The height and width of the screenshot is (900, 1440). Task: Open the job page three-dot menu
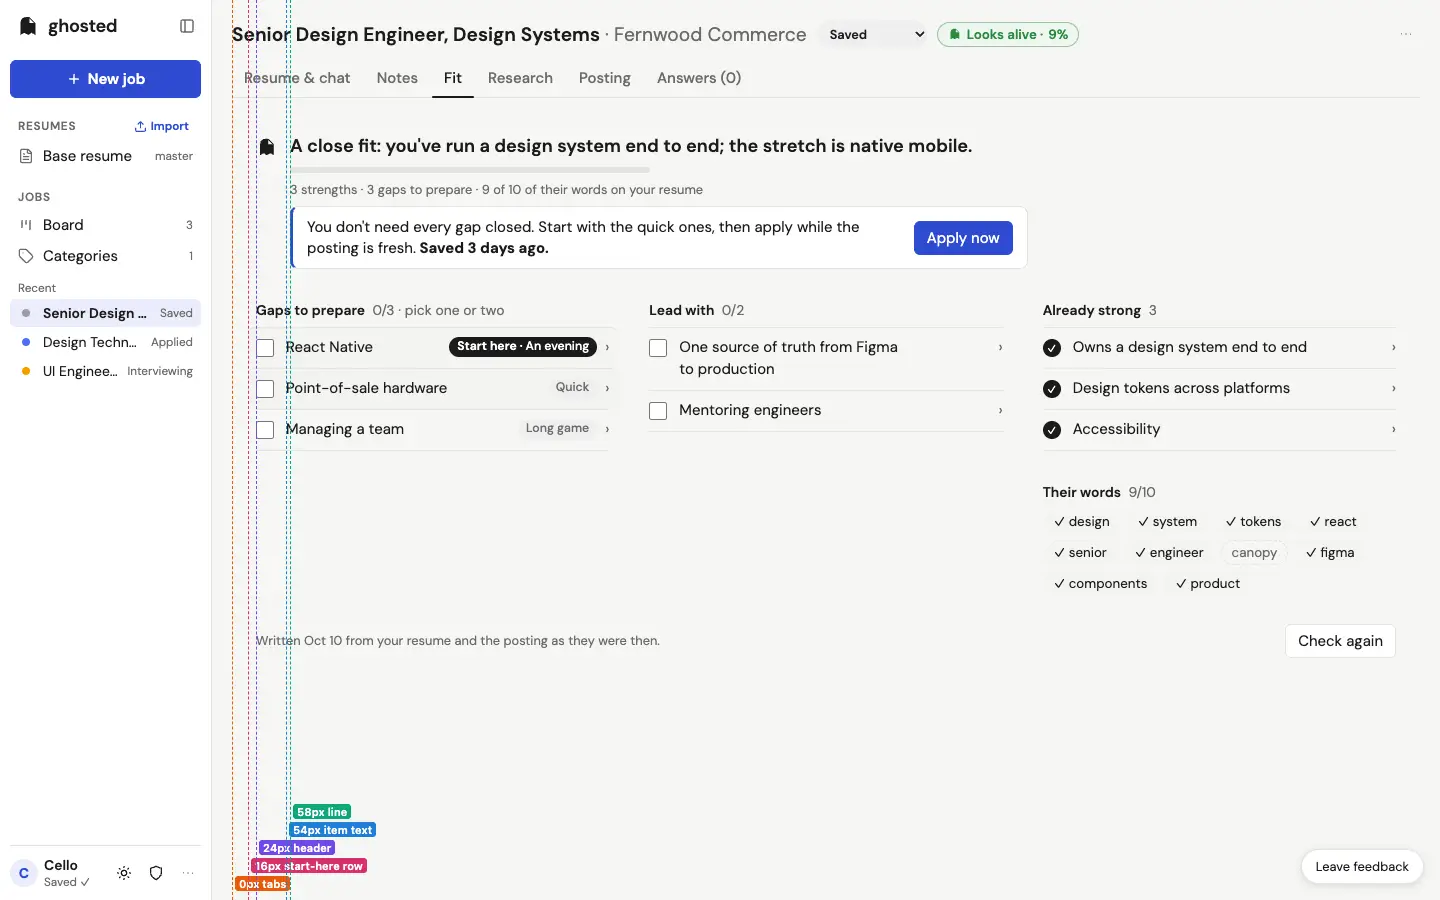point(1406,34)
